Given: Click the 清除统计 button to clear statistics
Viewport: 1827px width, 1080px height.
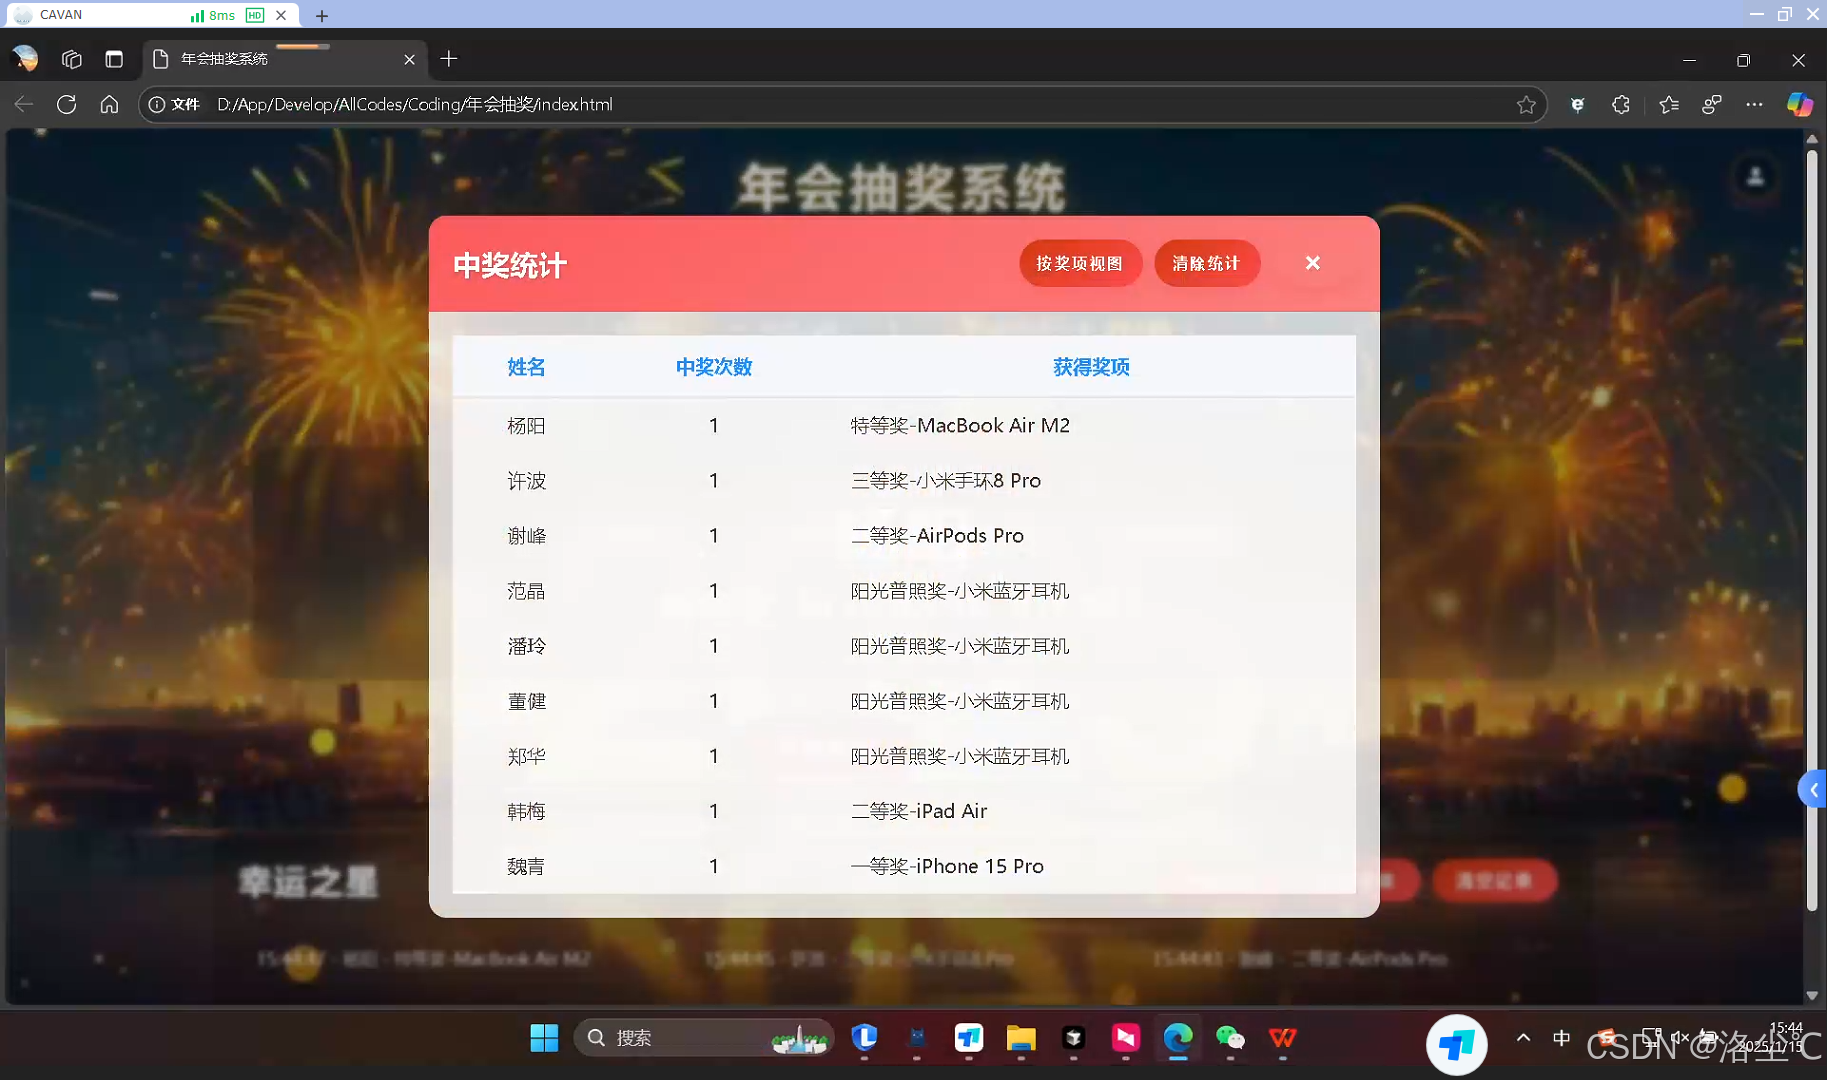Looking at the screenshot, I should tap(1206, 263).
